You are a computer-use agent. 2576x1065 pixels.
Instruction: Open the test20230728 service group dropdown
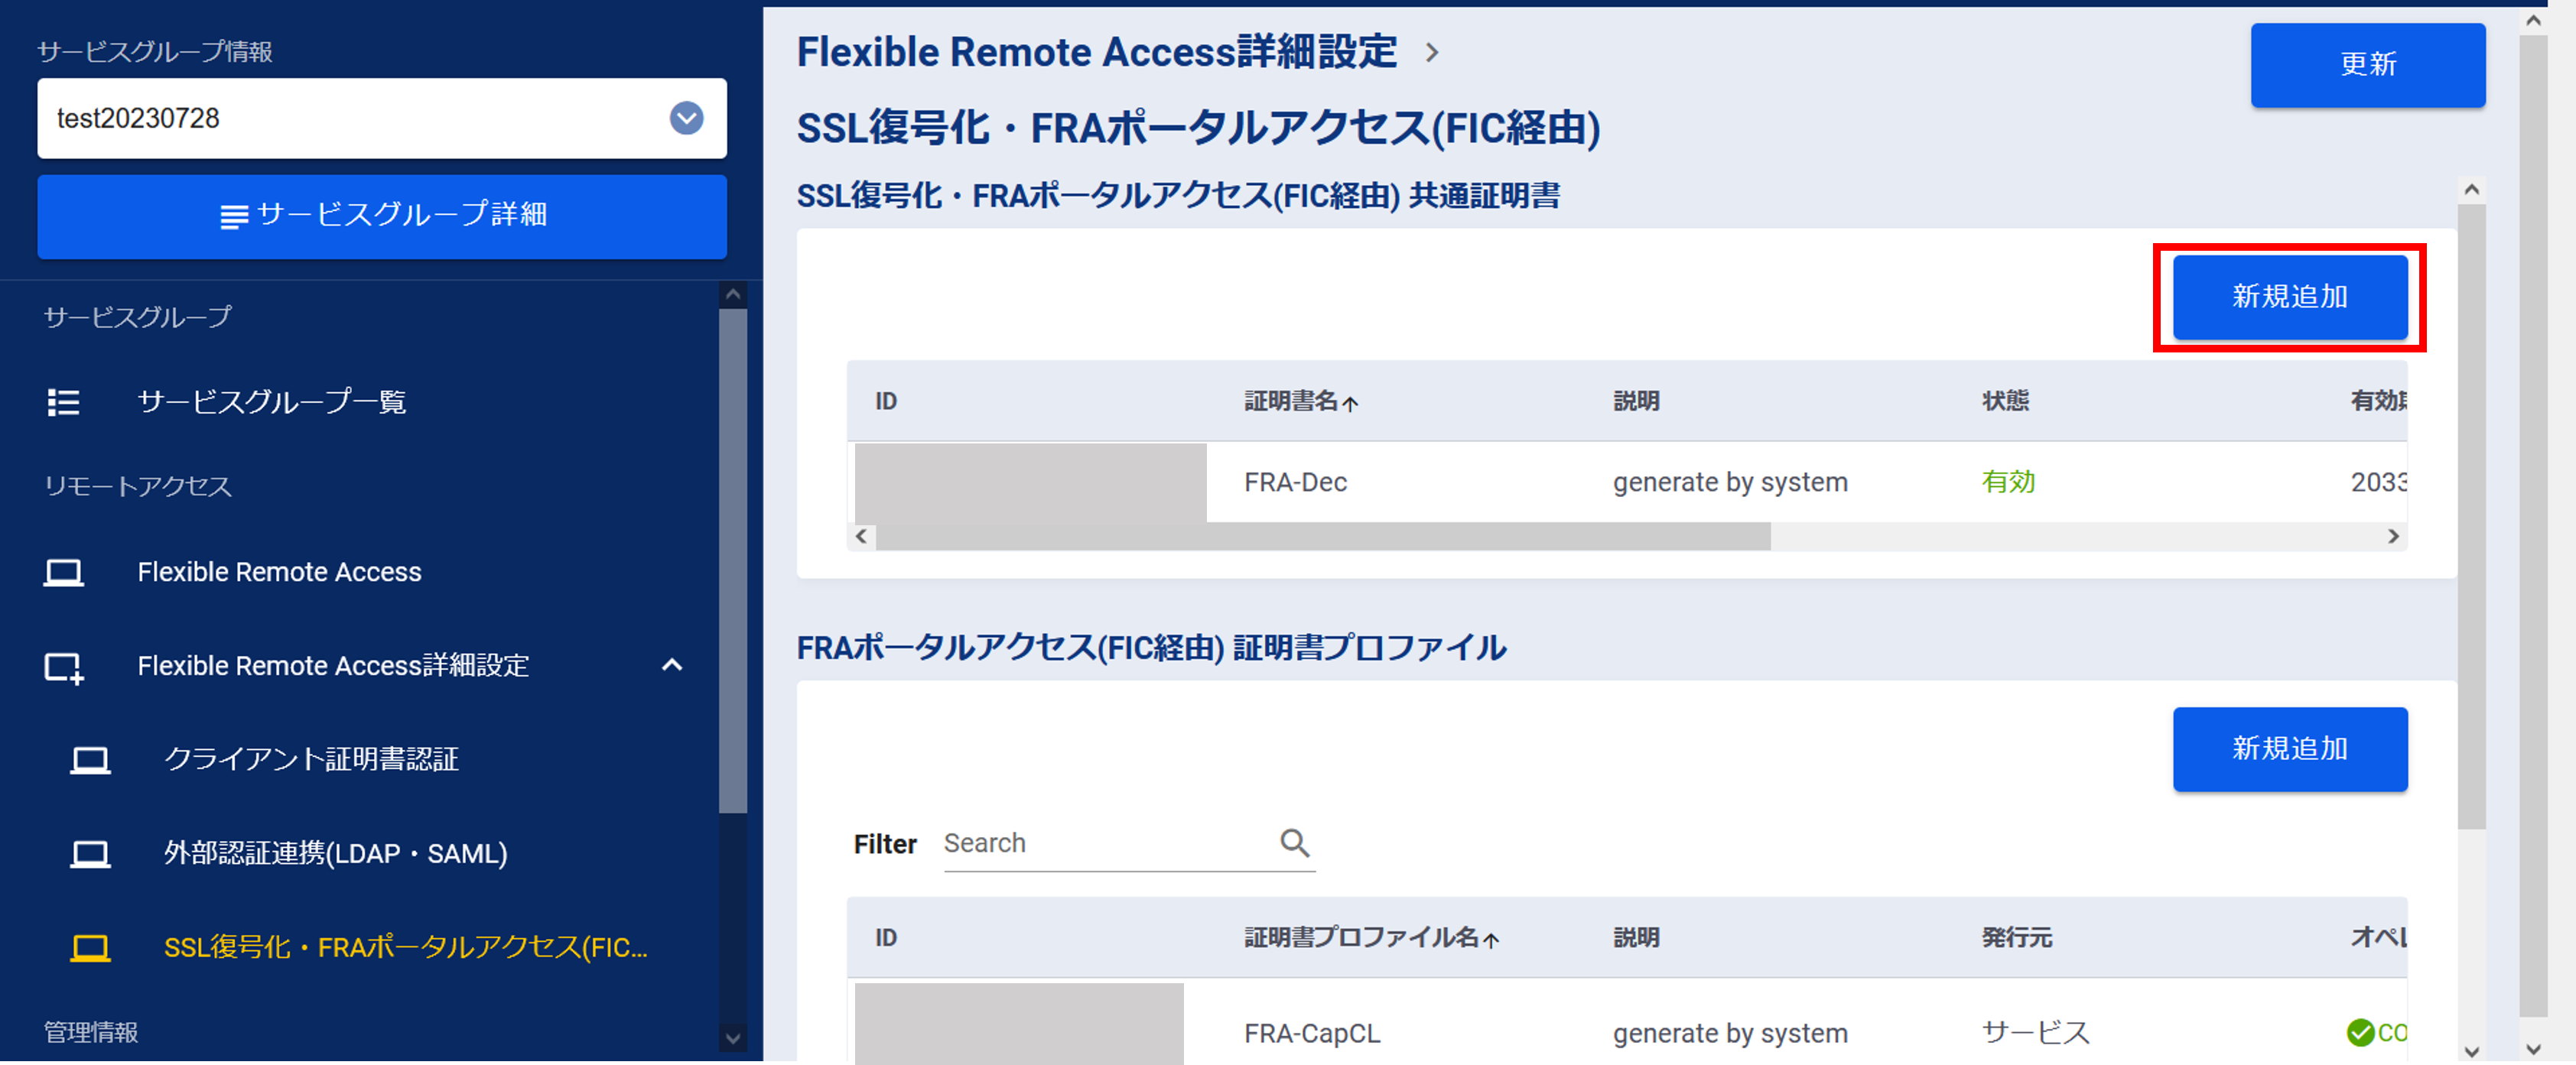click(x=686, y=118)
